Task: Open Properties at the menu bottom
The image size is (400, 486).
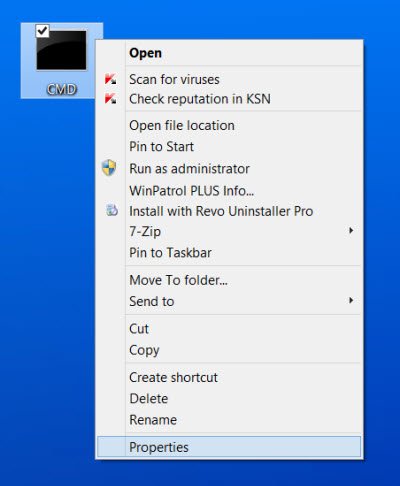Action: 229,447
